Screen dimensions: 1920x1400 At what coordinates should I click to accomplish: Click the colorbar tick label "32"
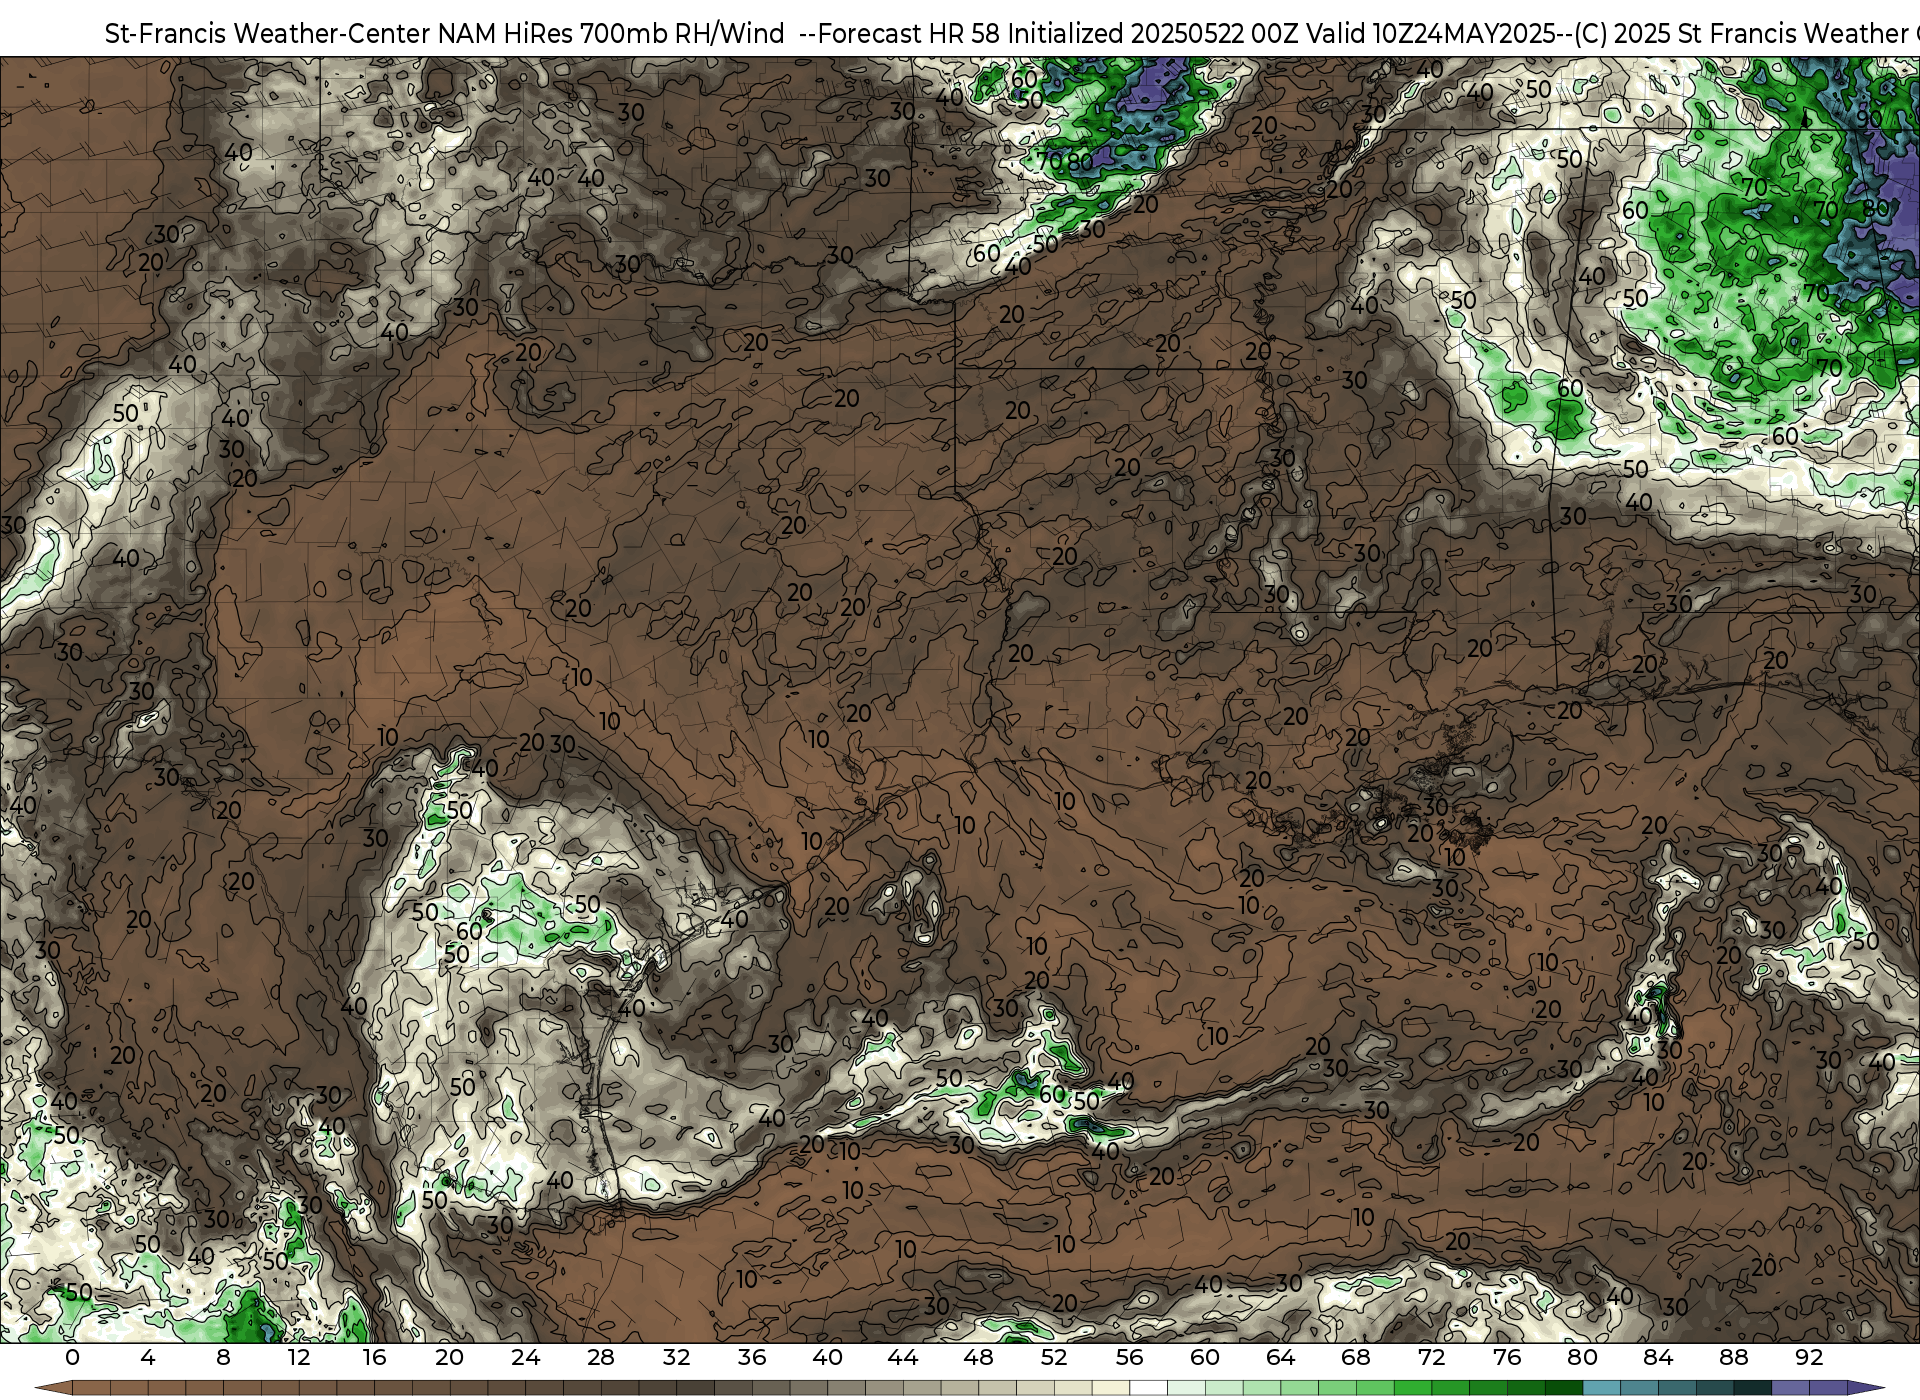[x=676, y=1357]
